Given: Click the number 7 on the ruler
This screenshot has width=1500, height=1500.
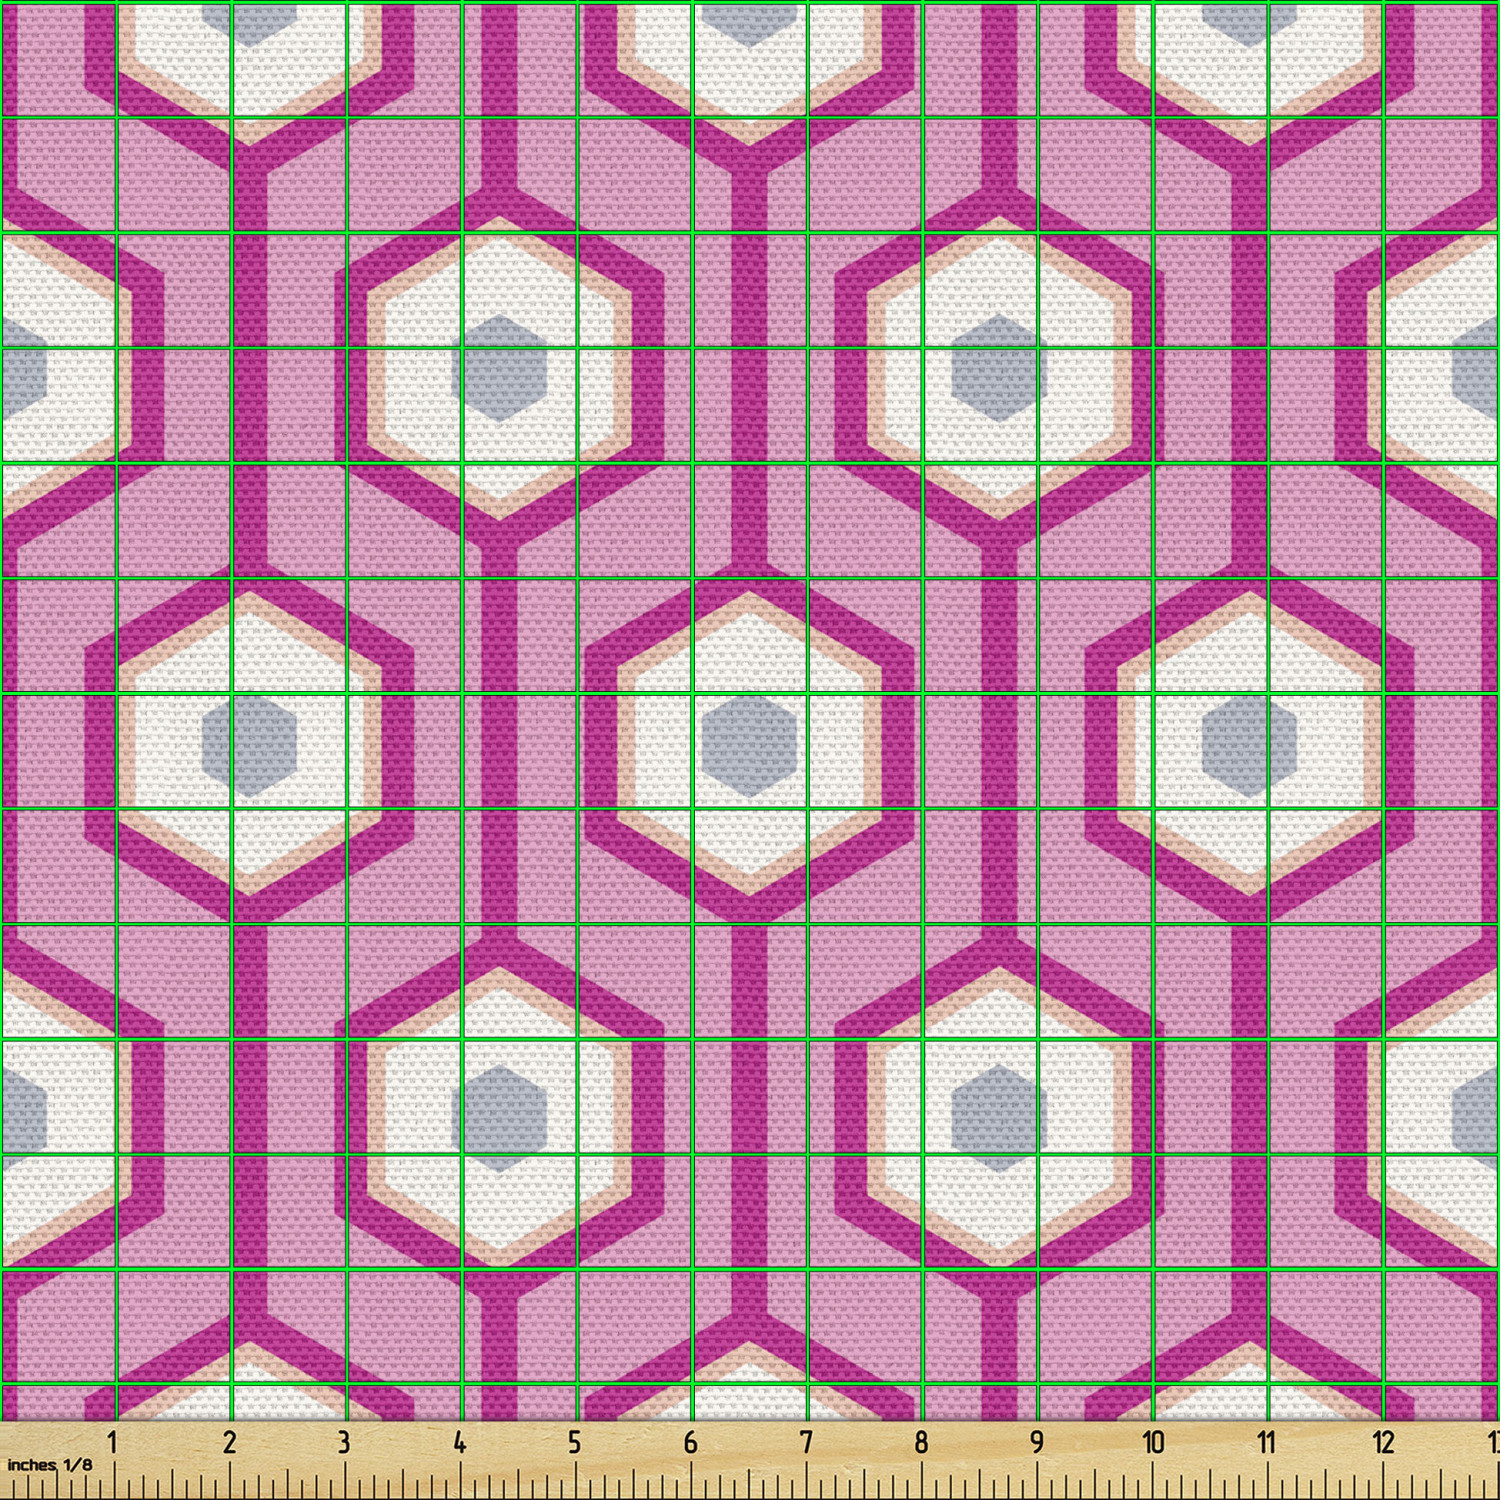Looking at the screenshot, I should coord(806,1442).
